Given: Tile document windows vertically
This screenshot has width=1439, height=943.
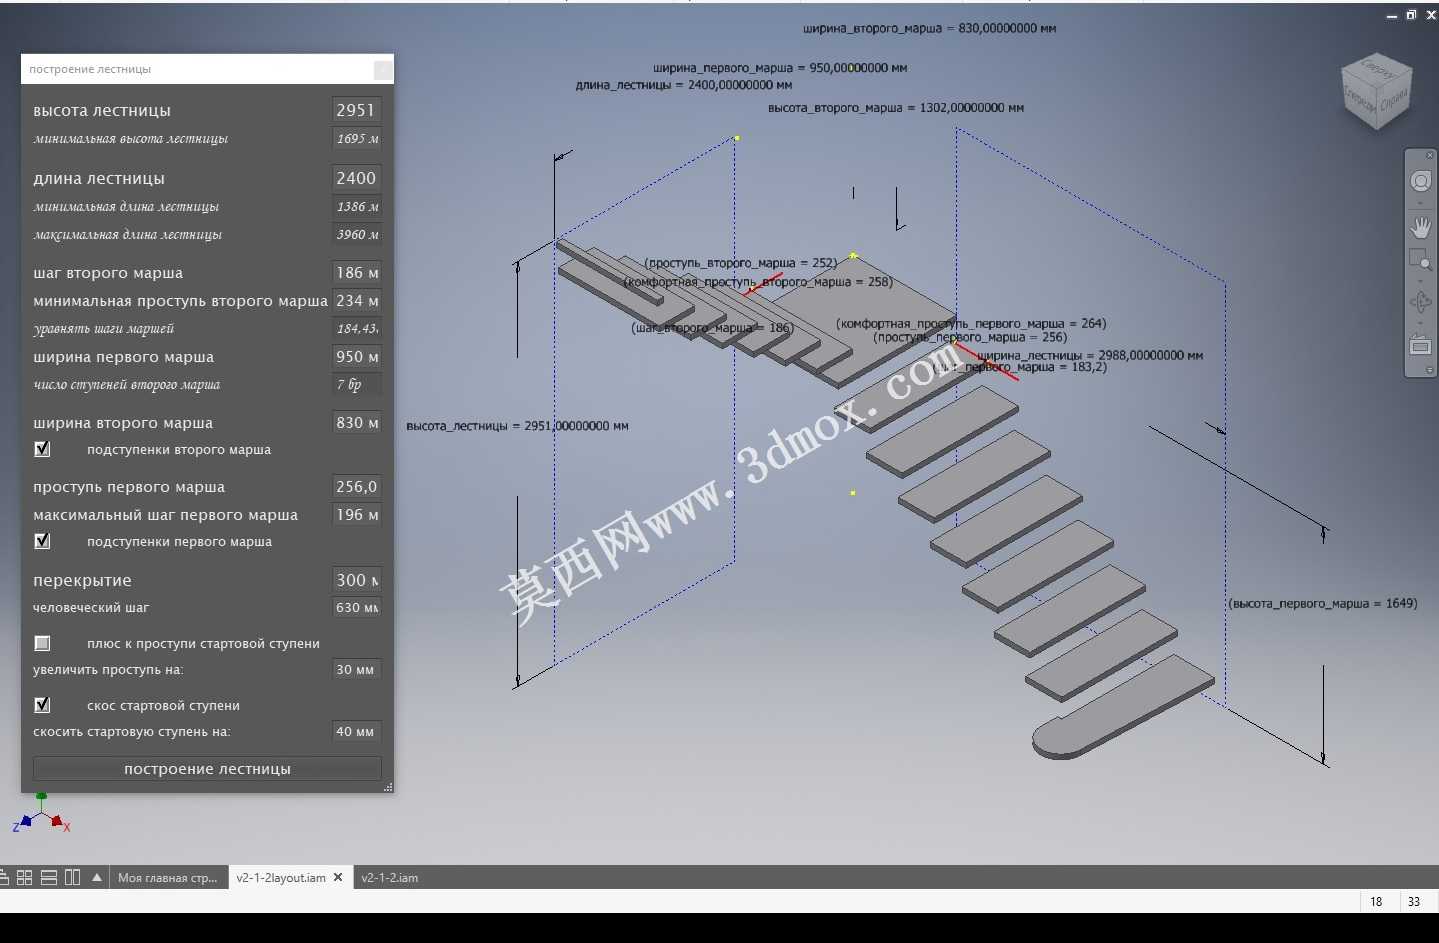Looking at the screenshot, I should coord(72,877).
